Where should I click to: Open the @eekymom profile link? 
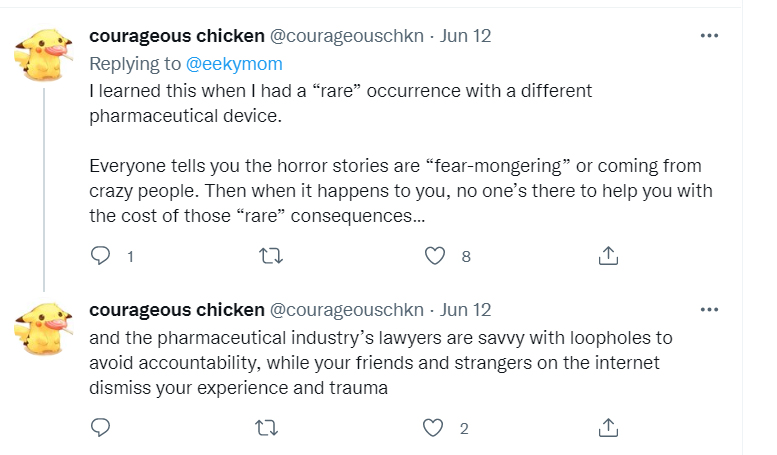click(x=234, y=63)
